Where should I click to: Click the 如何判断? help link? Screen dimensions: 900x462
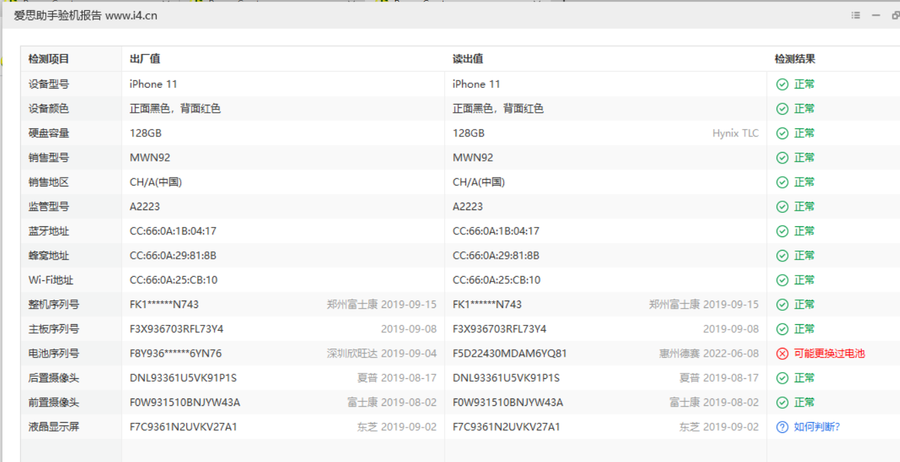[x=817, y=427]
